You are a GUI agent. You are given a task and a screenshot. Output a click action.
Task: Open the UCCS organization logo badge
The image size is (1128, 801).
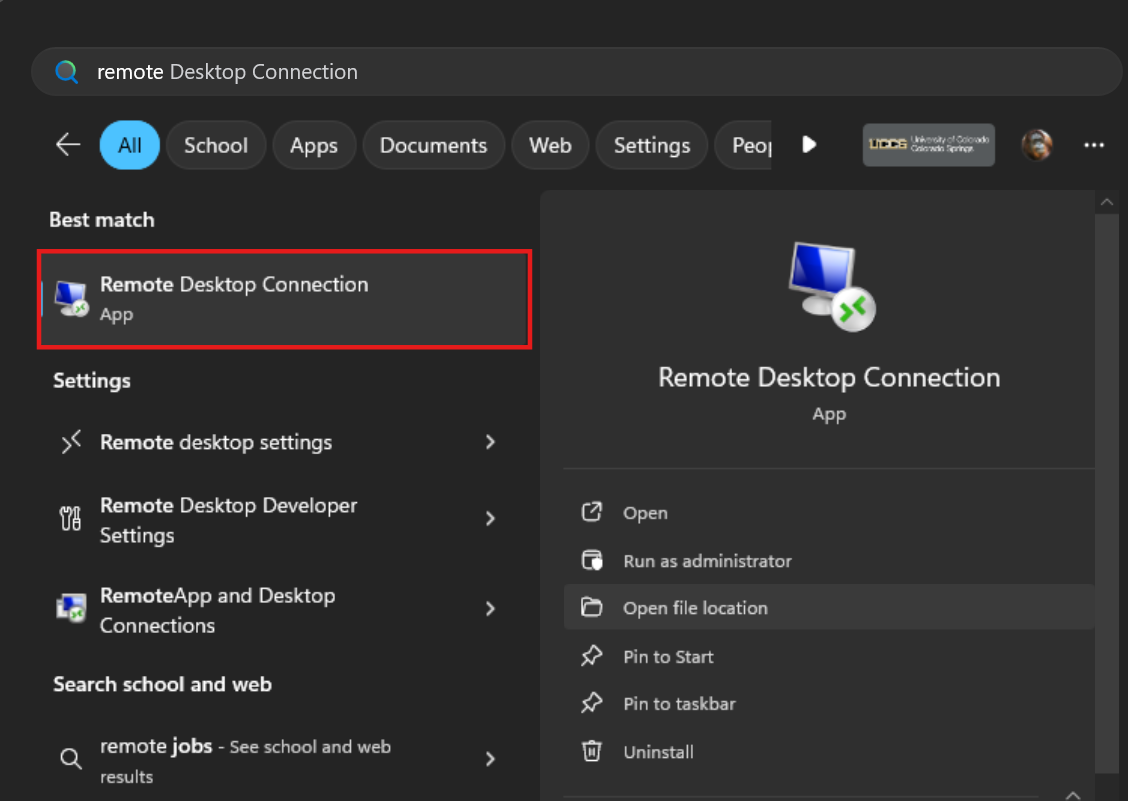tap(929, 145)
